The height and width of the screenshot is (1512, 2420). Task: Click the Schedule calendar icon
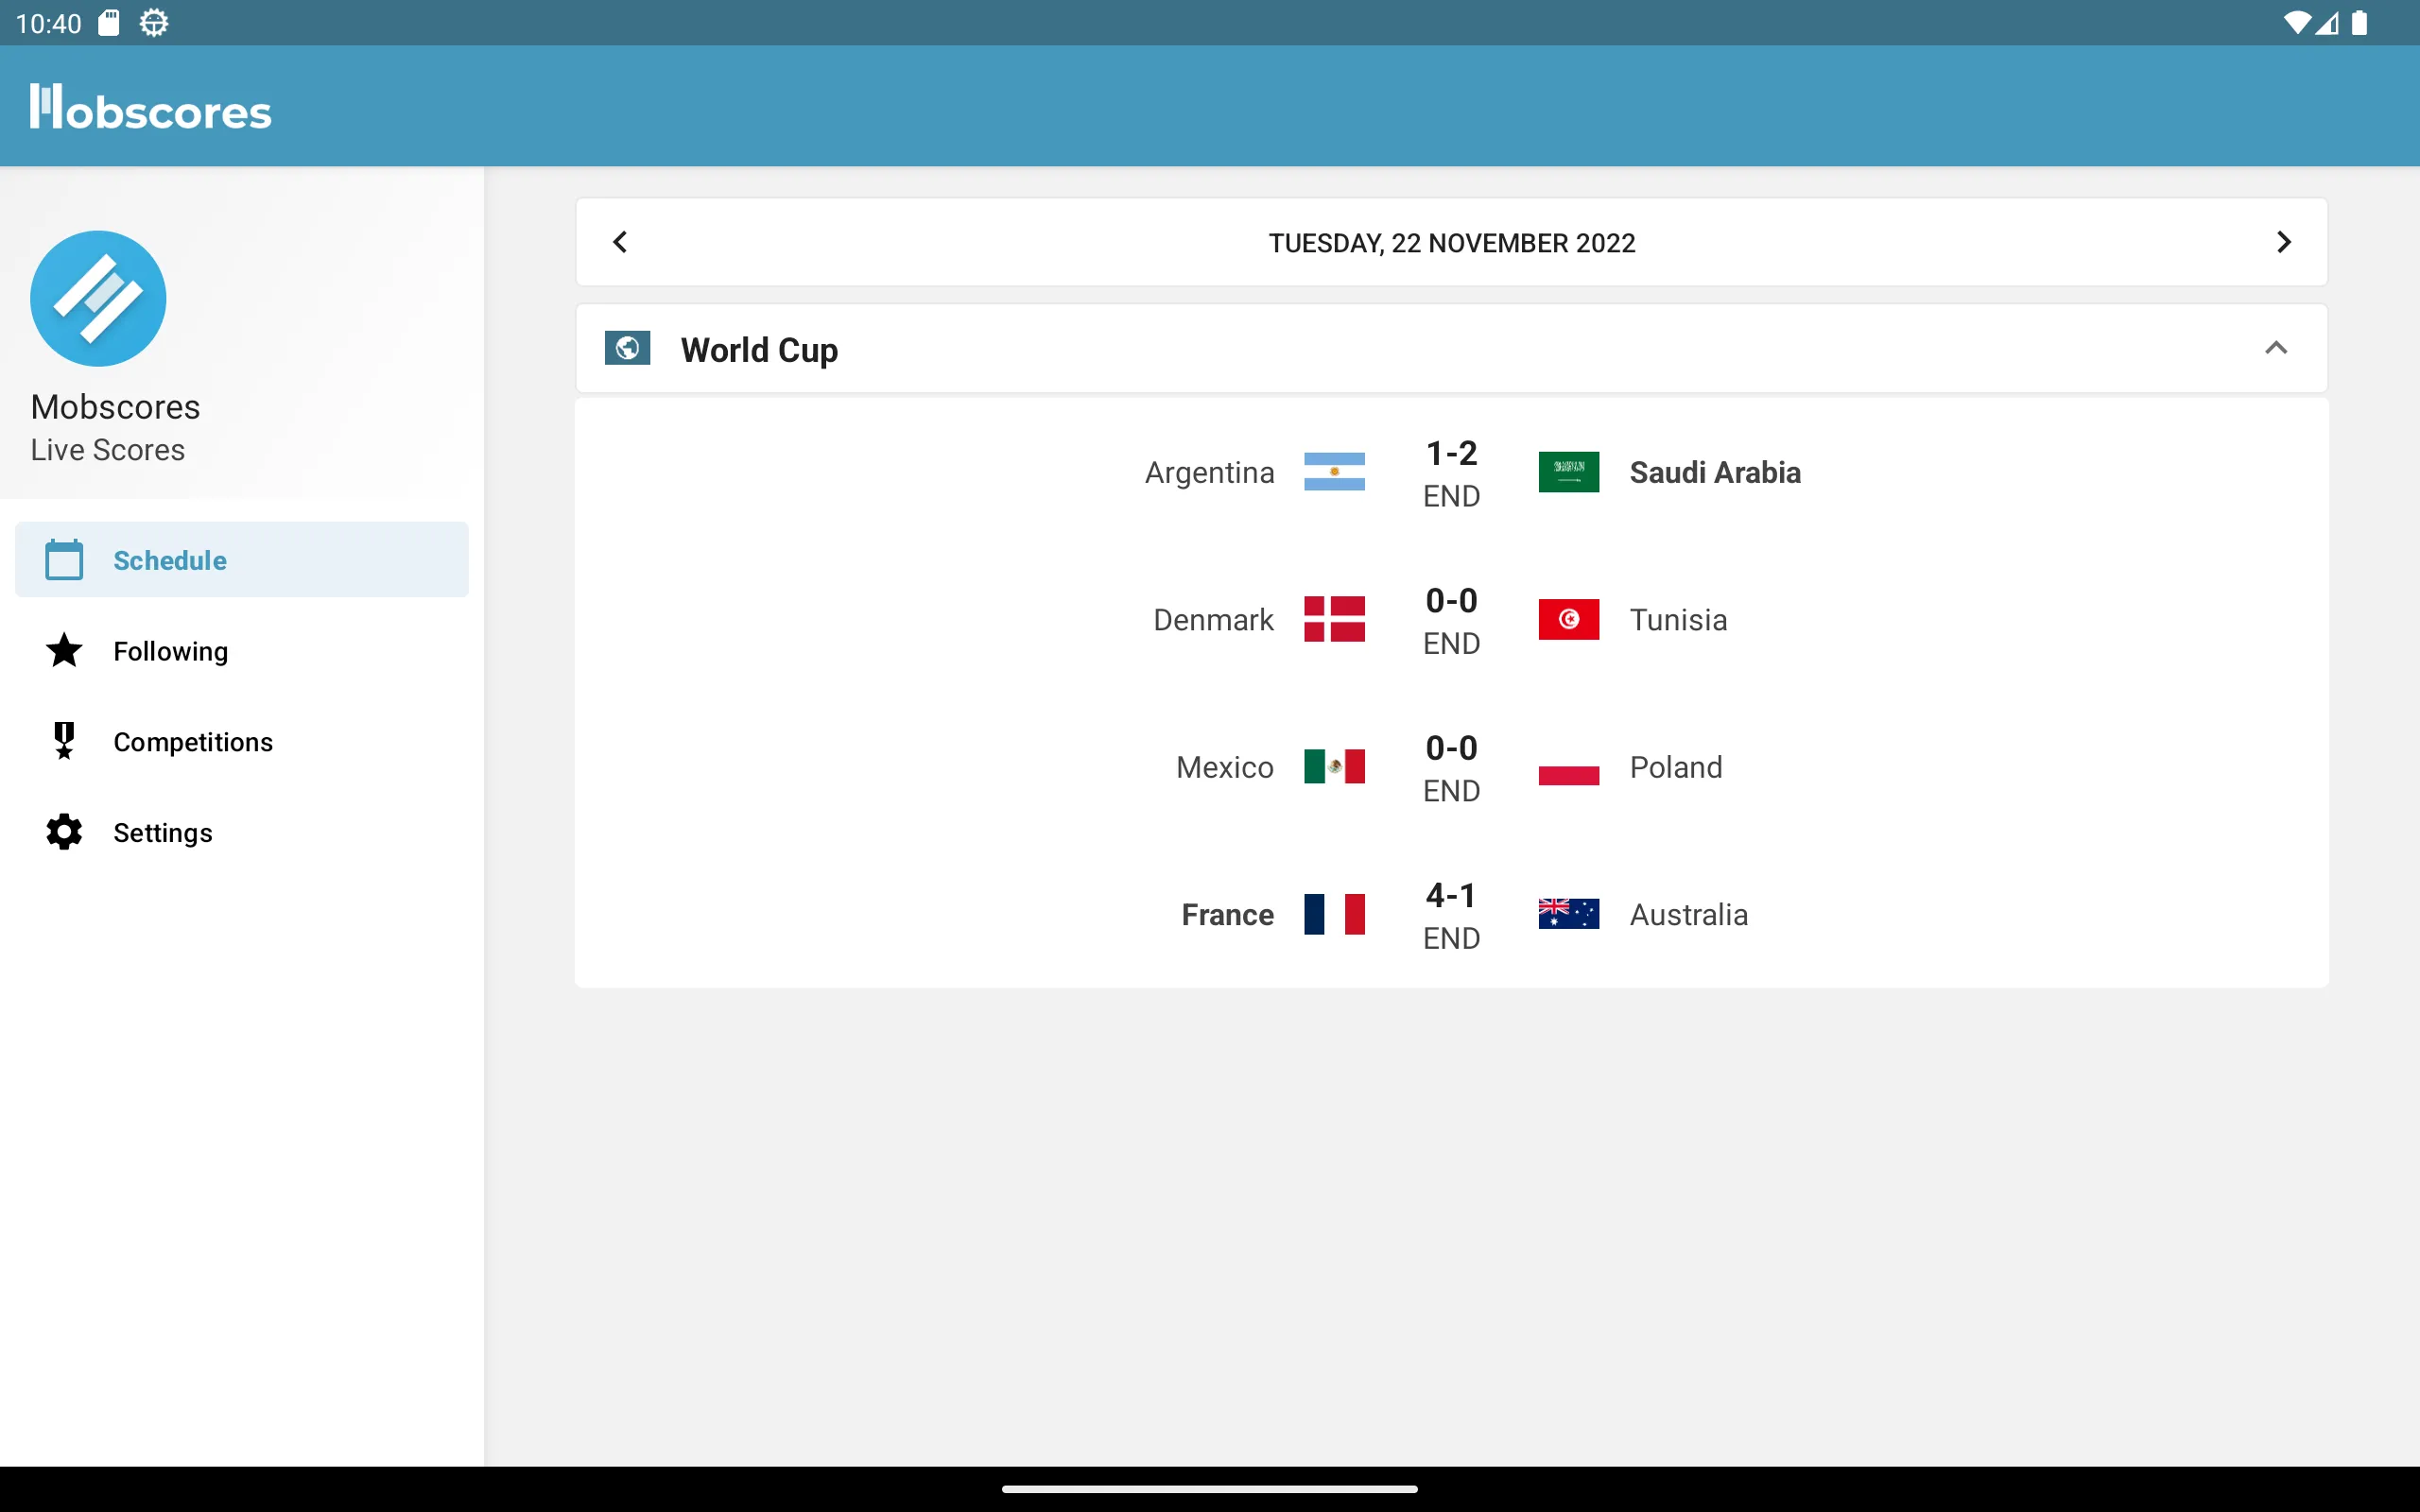(64, 559)
